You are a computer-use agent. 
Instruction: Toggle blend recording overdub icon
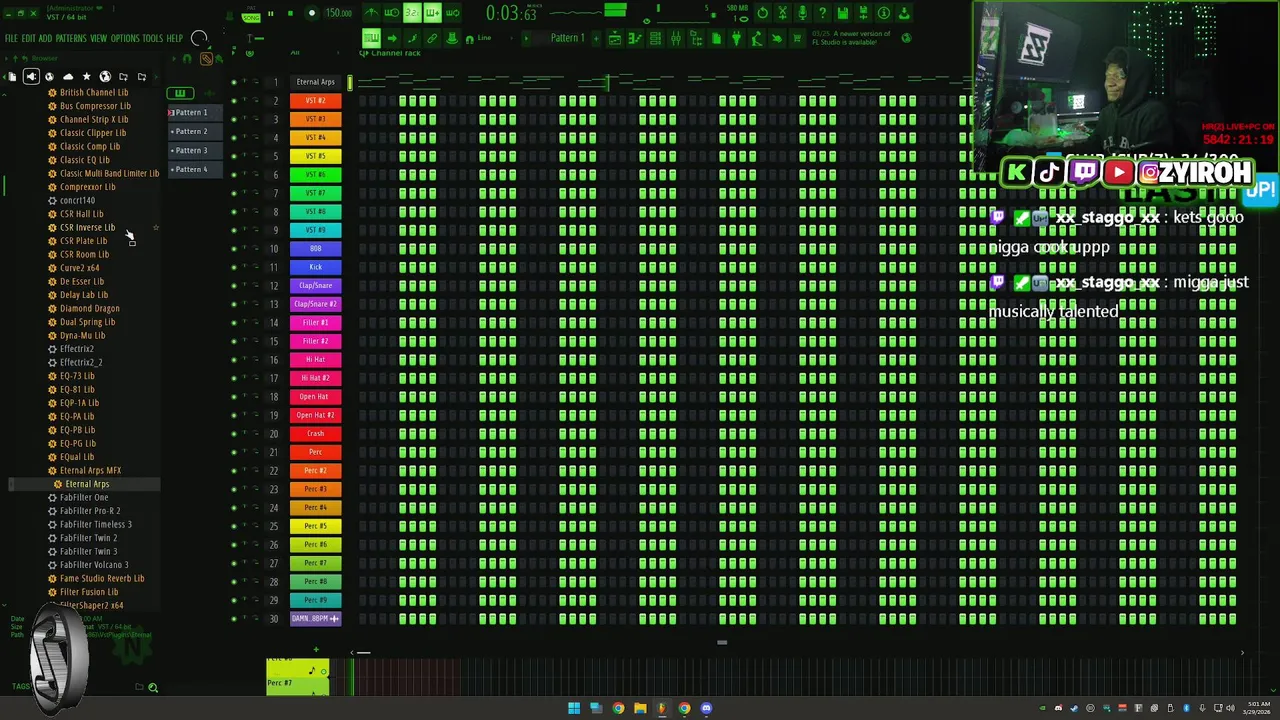432,13
